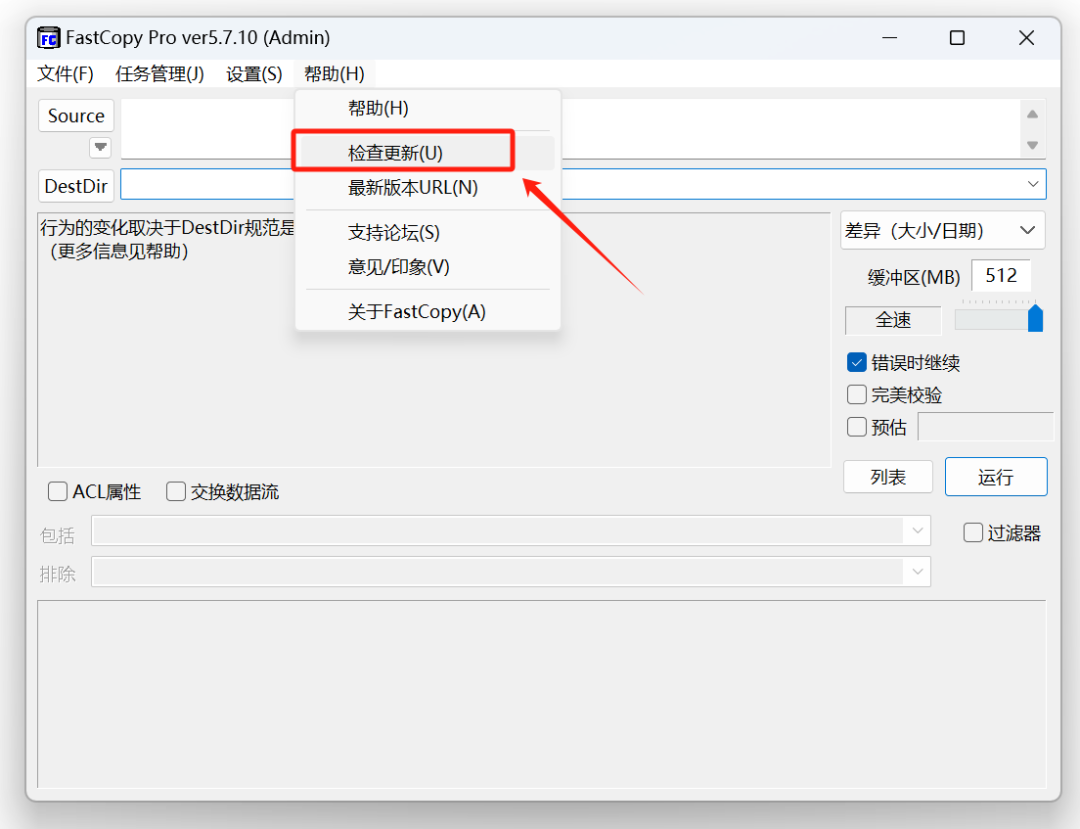Viewport: 1080px width, 829px height.
Task: Click the 全速 speed button
Action: click(x=893, y=320)
